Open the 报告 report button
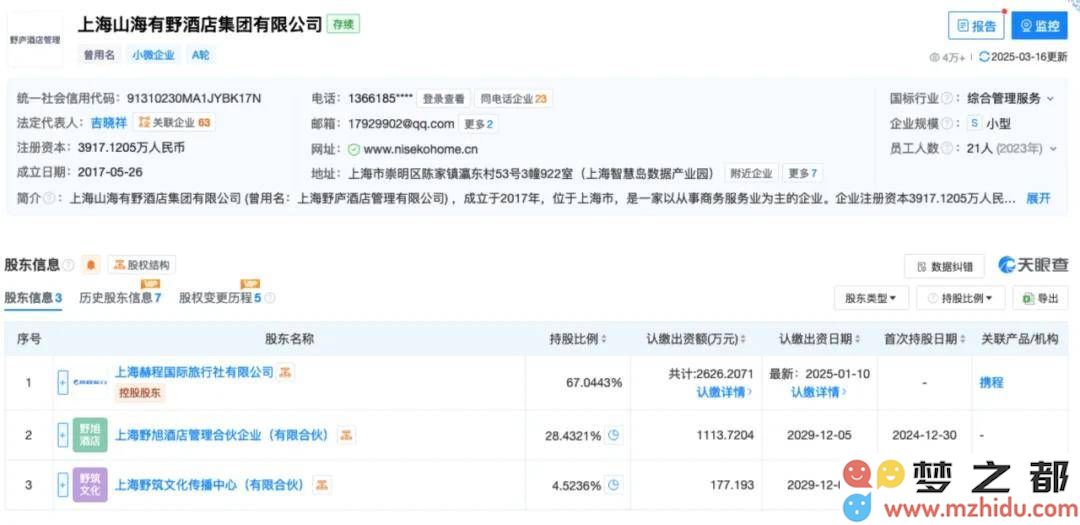 pos(976,25)
